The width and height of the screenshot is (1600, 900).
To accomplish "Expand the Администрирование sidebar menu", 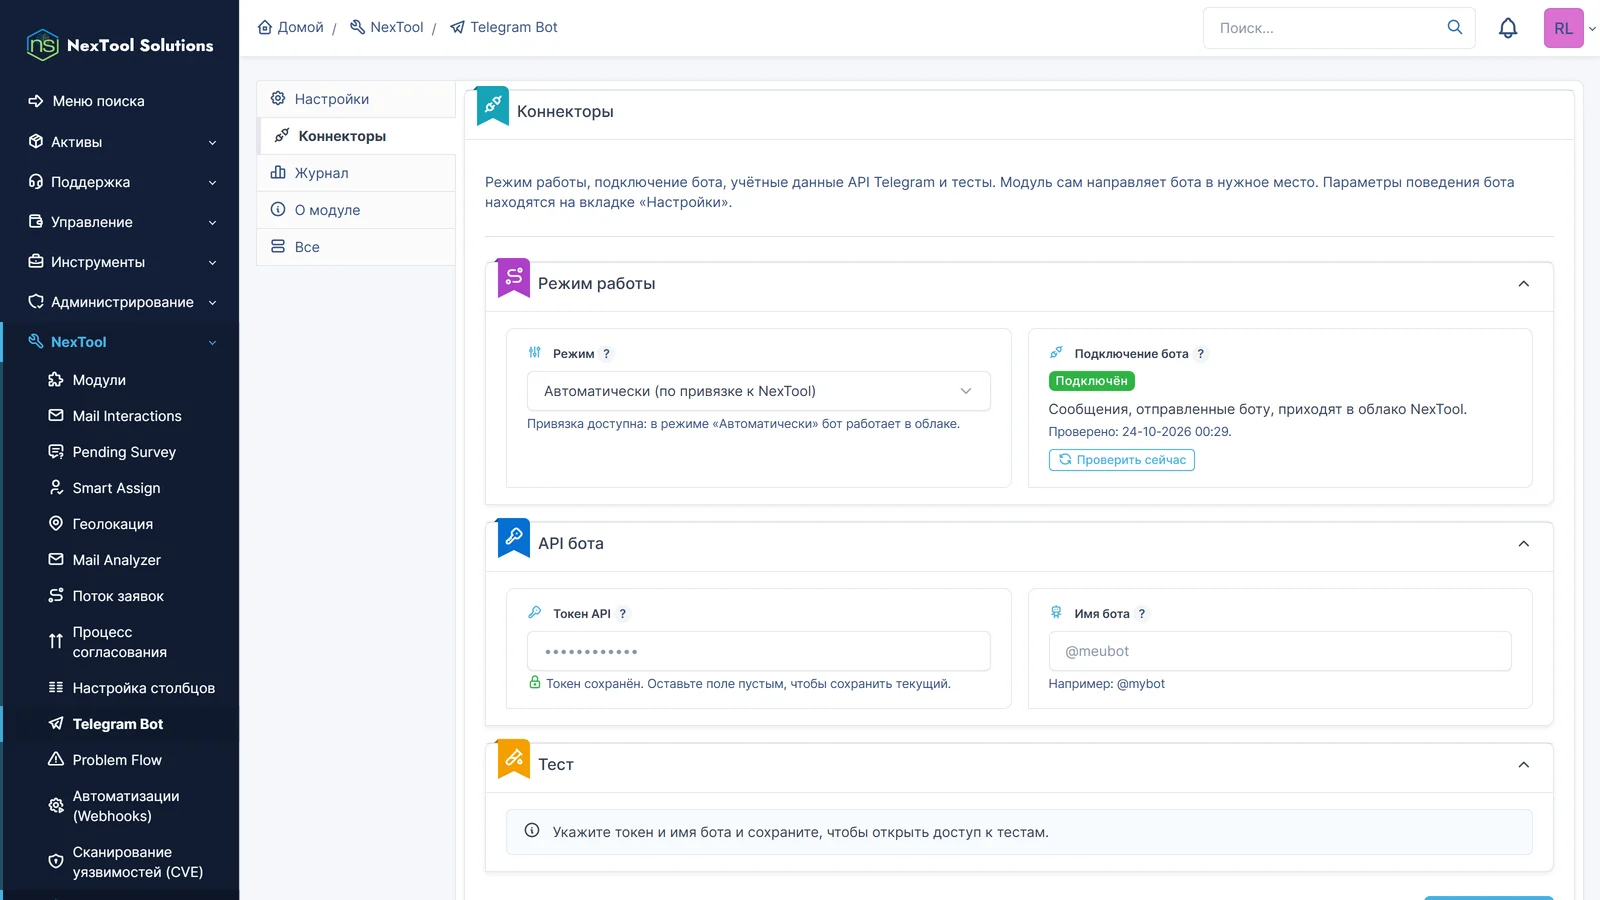I will click(120, 302).
